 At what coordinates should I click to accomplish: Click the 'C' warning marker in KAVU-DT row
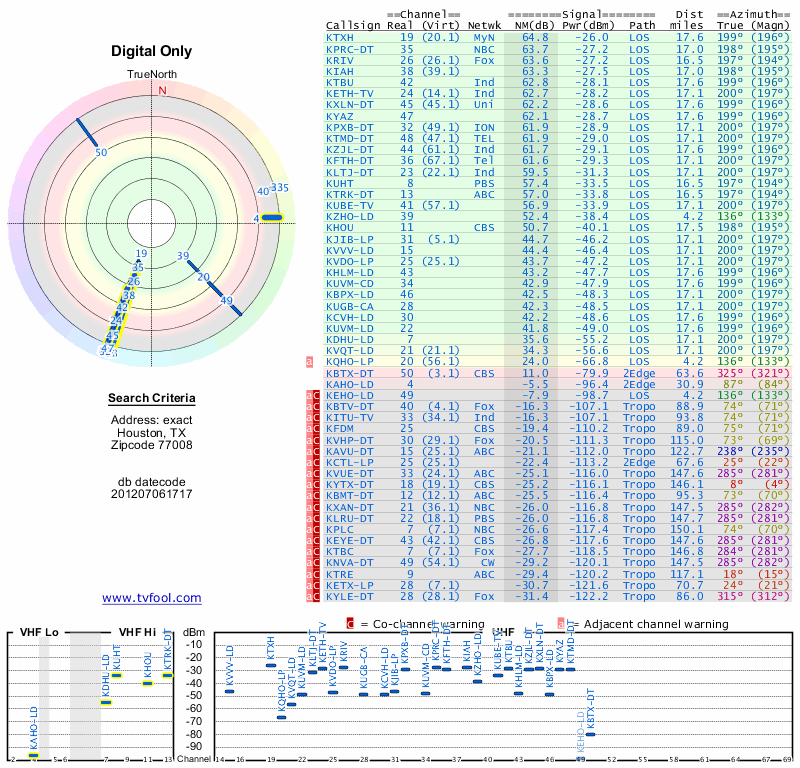pyautogui.click(x=316, y=452)
